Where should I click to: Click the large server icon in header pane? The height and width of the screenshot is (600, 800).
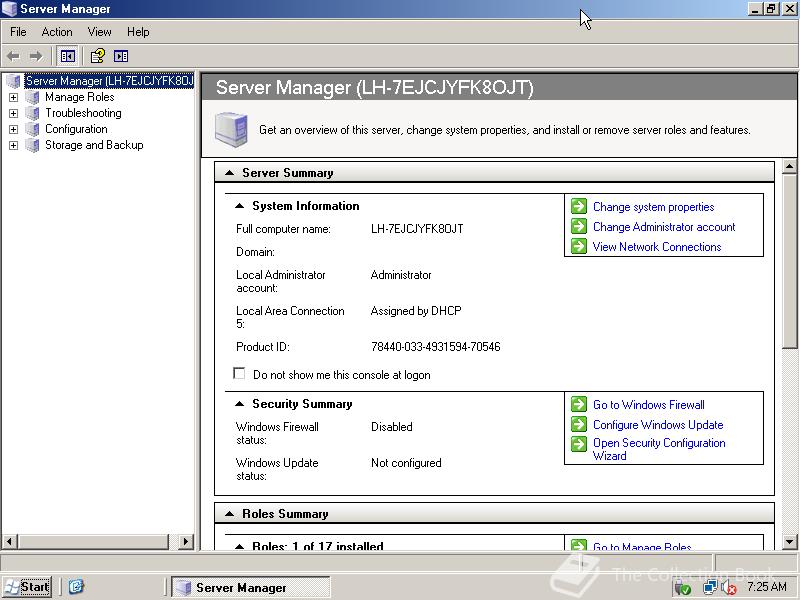pos(231,130)
